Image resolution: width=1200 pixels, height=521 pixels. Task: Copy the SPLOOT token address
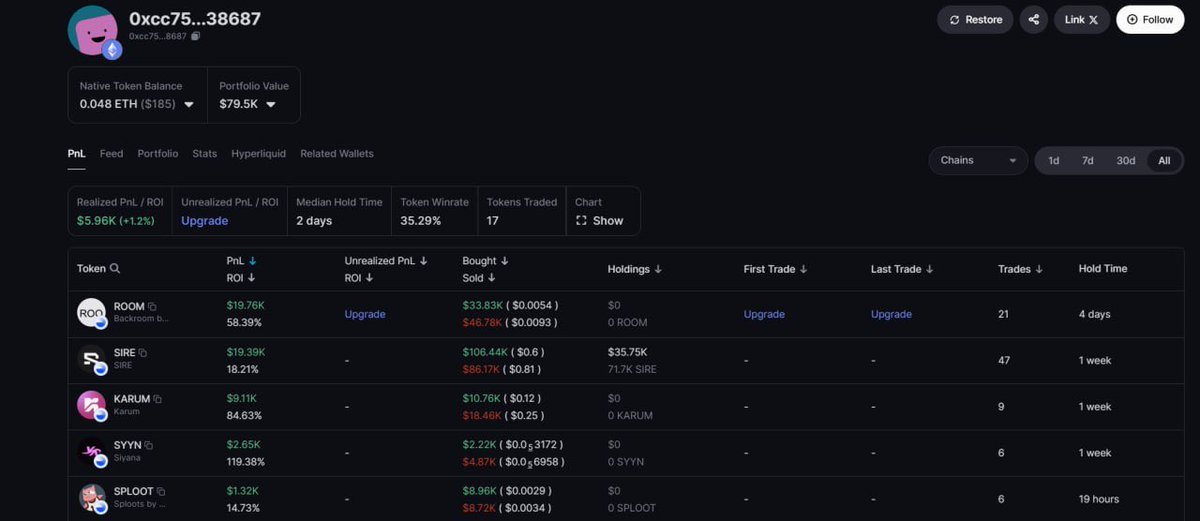pos(161,492)
